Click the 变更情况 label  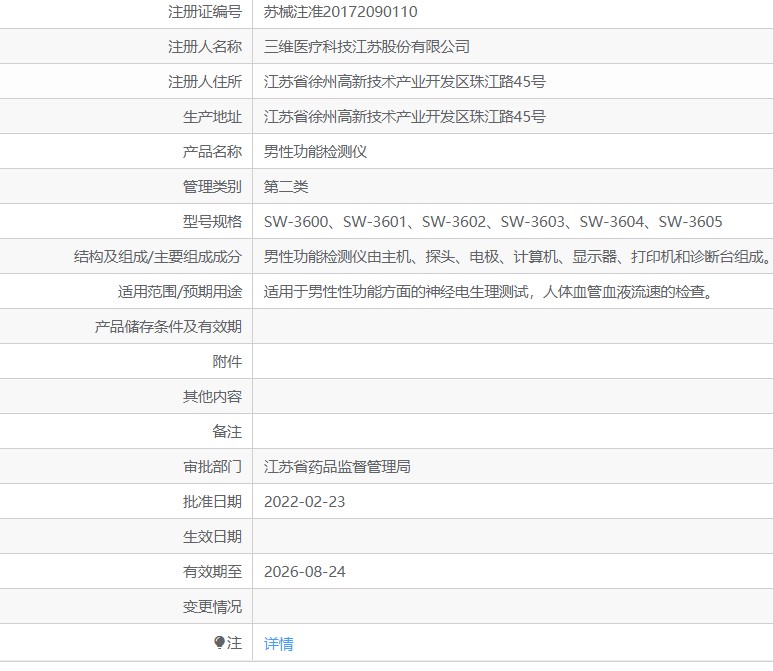point(212,607)
